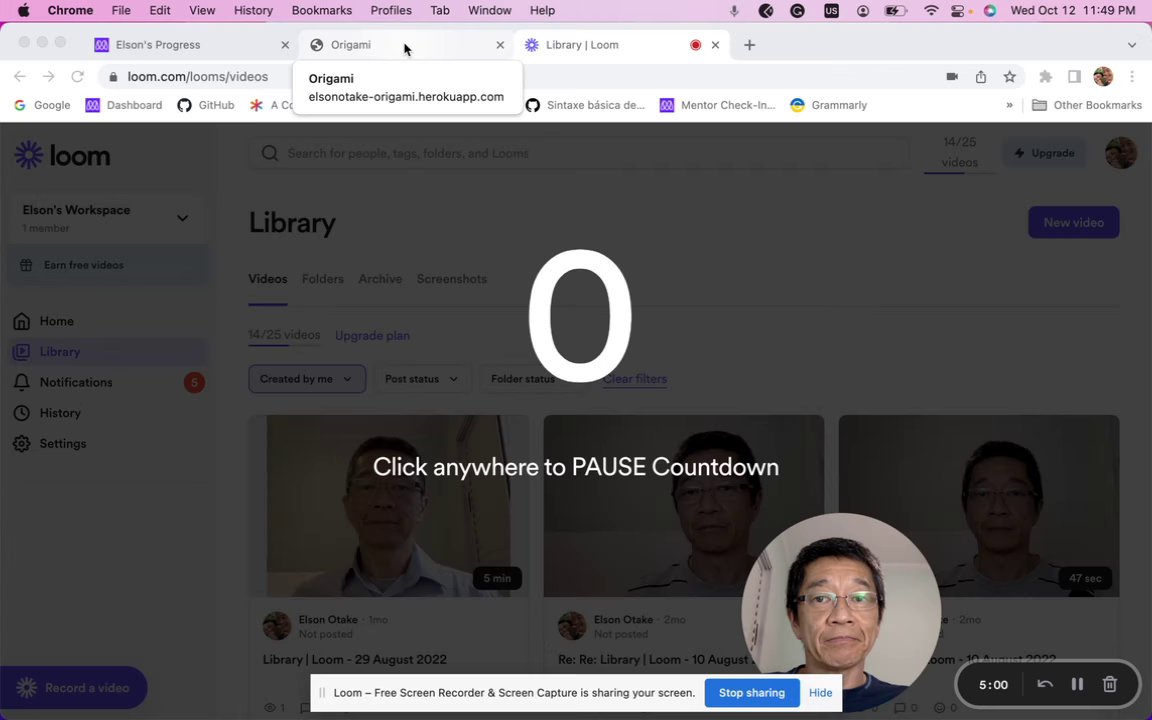Open the GitHub bookmark

[206, 105]
